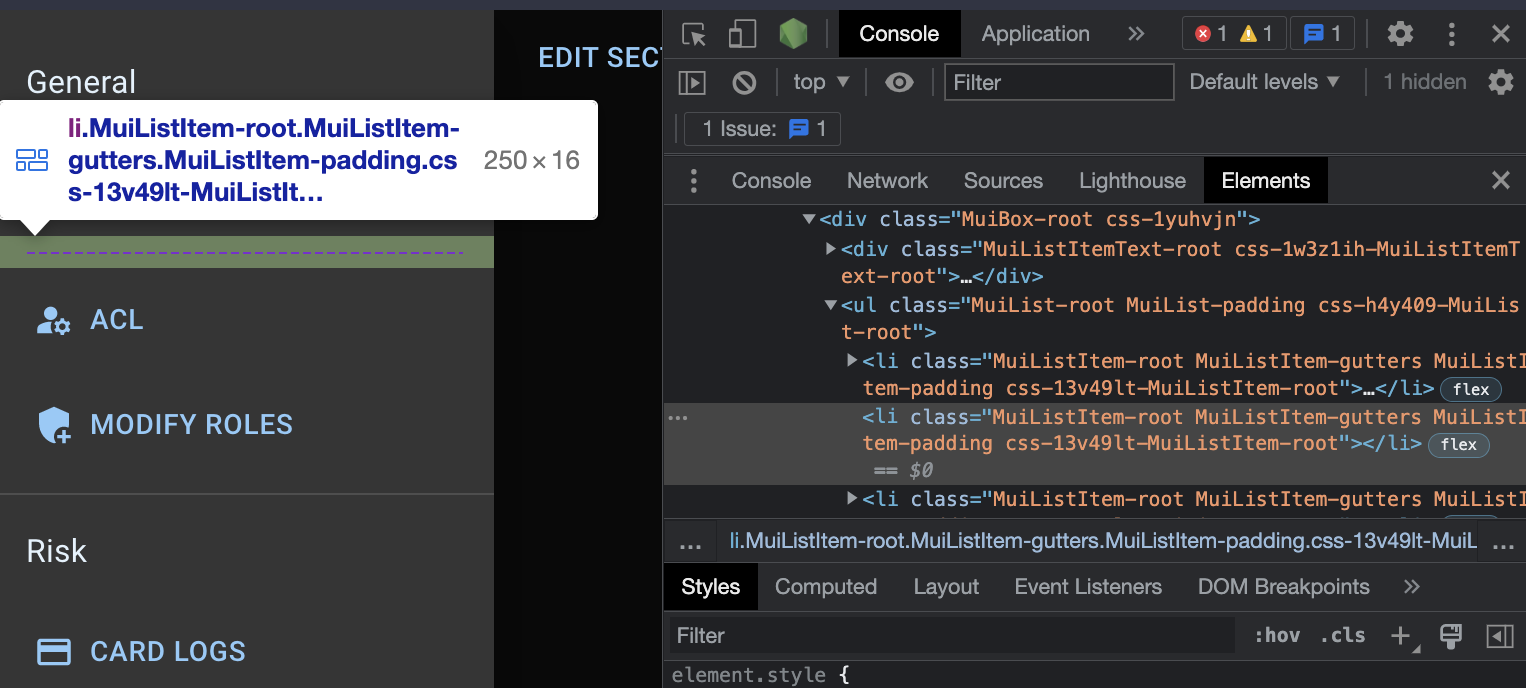The height and width of the screenshot is (688, 1526).
Task: Select the Lighthouse tab in drawer
Action: tap(1132, 181)
